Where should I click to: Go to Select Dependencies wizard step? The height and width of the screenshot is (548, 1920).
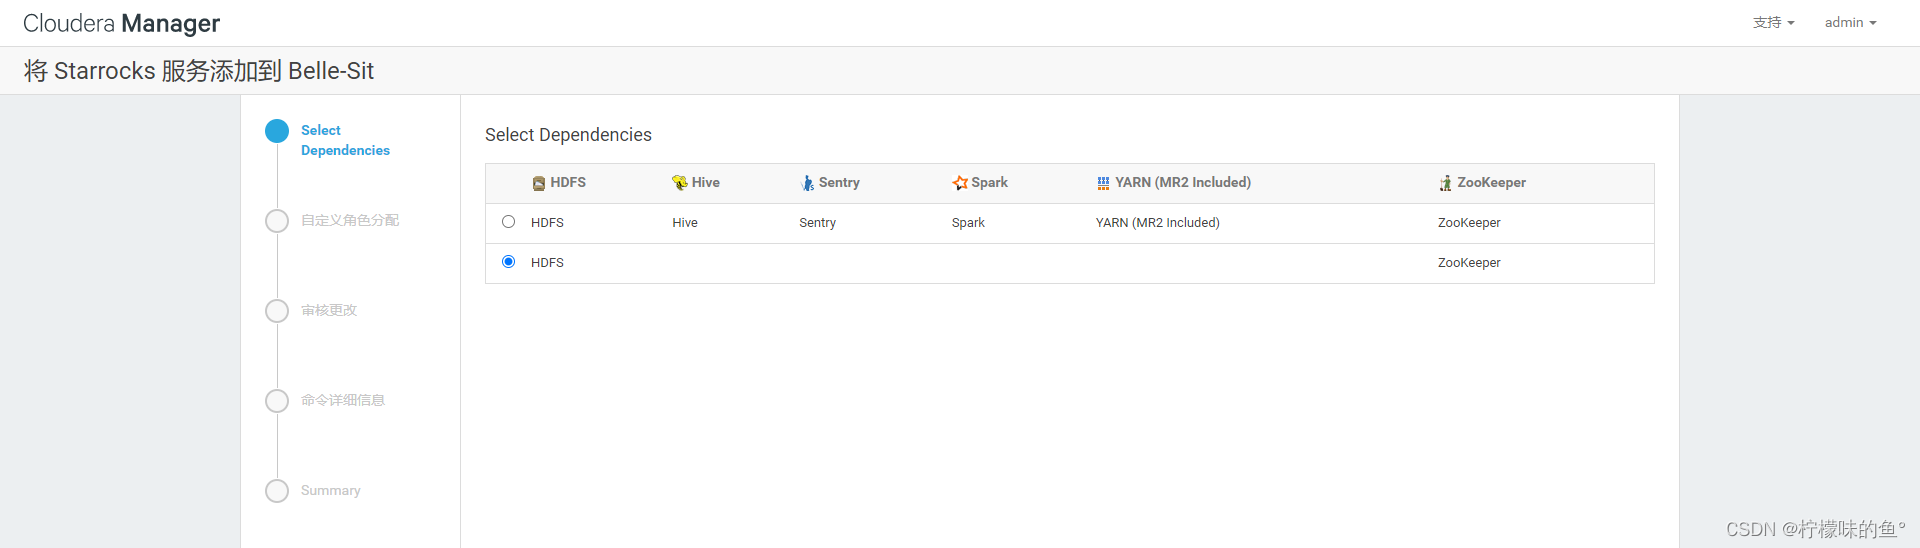[345, 140]
